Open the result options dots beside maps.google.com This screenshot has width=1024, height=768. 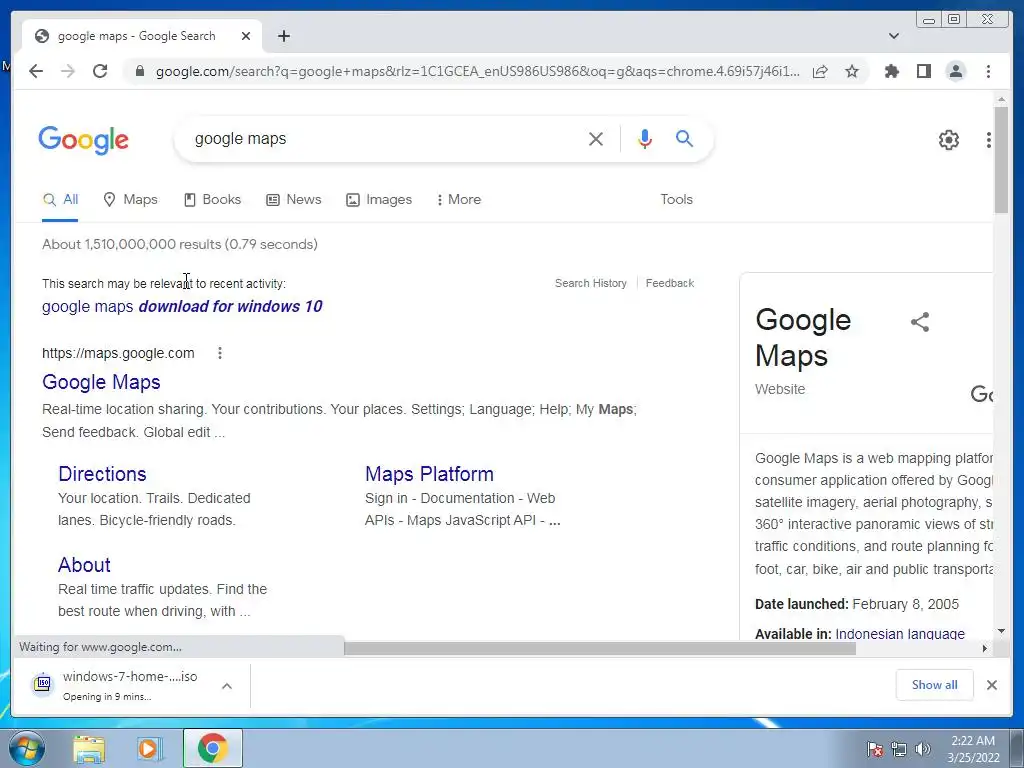click(220, 353)
